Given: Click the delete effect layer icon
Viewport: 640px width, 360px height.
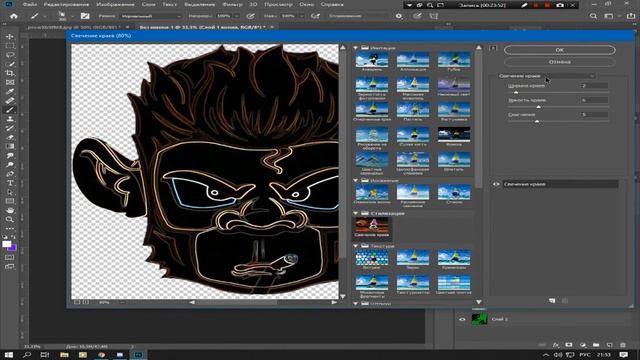Looking at the screenshot, I should point(565,301).
